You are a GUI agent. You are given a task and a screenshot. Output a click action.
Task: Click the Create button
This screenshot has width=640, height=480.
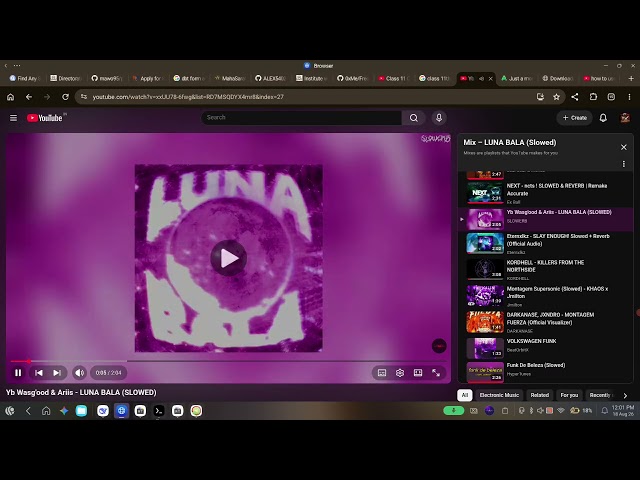coord(574,118)
